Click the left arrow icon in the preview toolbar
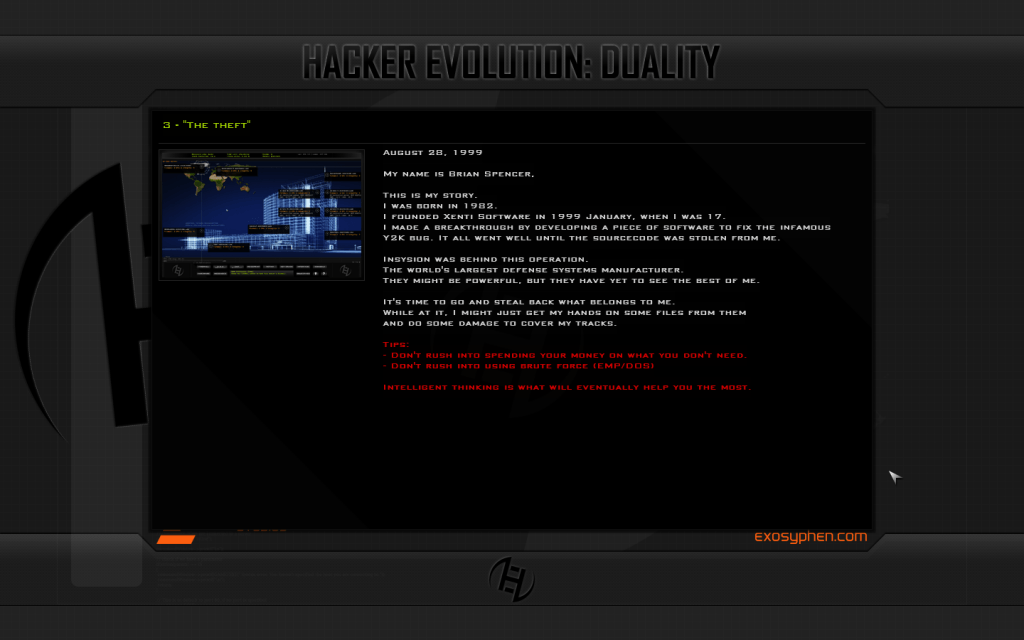 316,274
